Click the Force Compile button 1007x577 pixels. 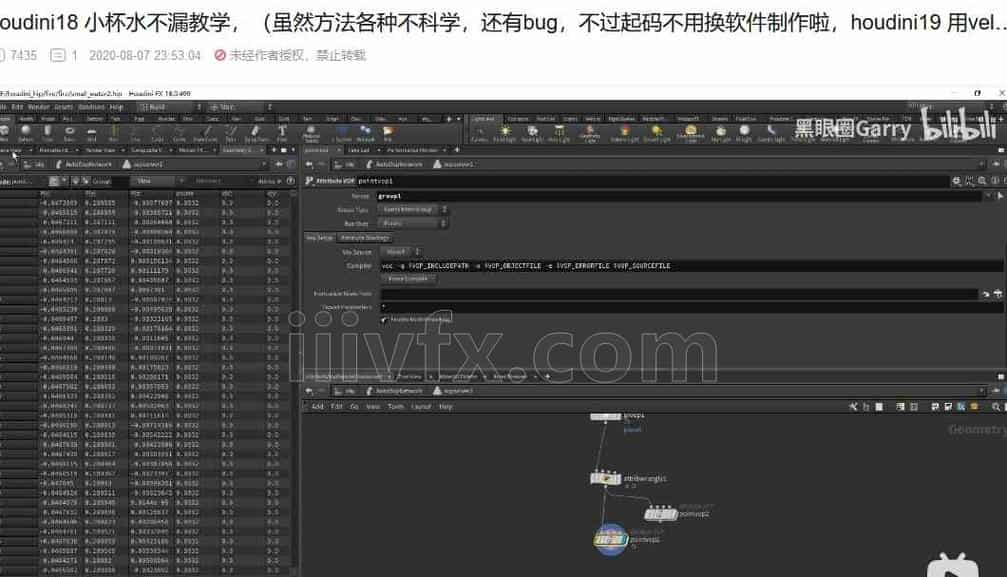pos(408,279)
